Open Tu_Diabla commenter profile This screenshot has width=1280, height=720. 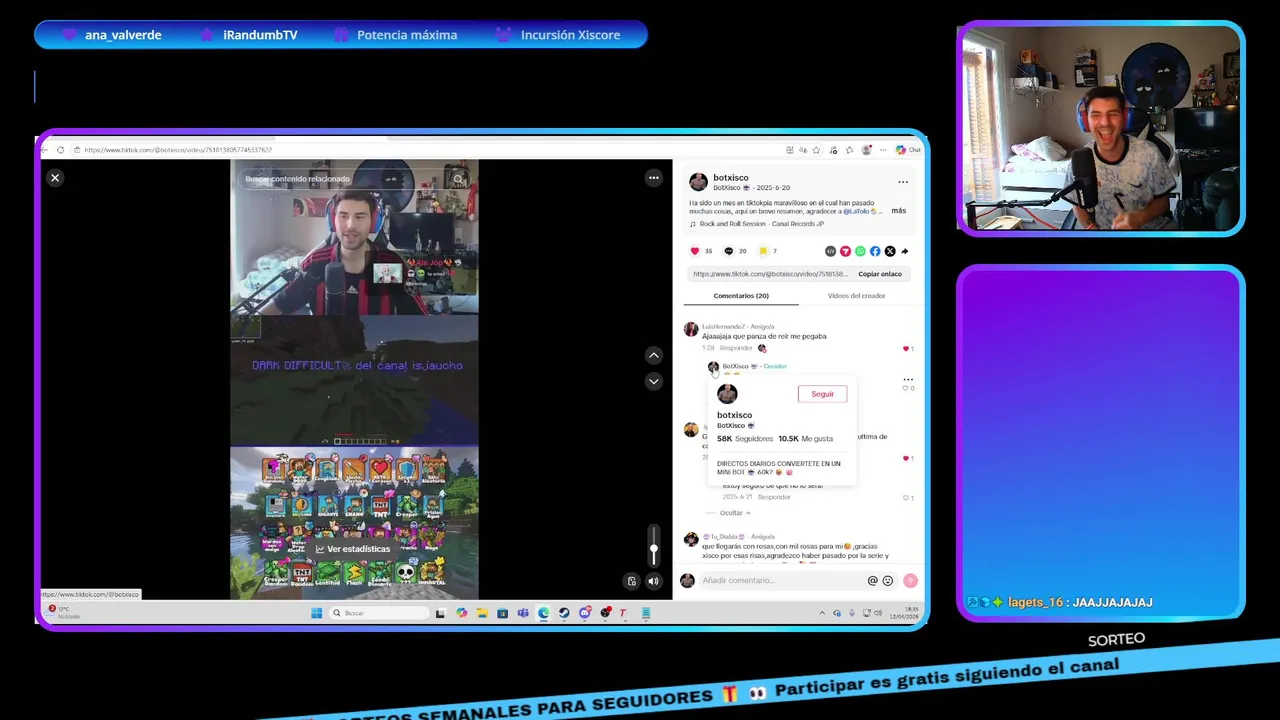click(x=691, y=539)
